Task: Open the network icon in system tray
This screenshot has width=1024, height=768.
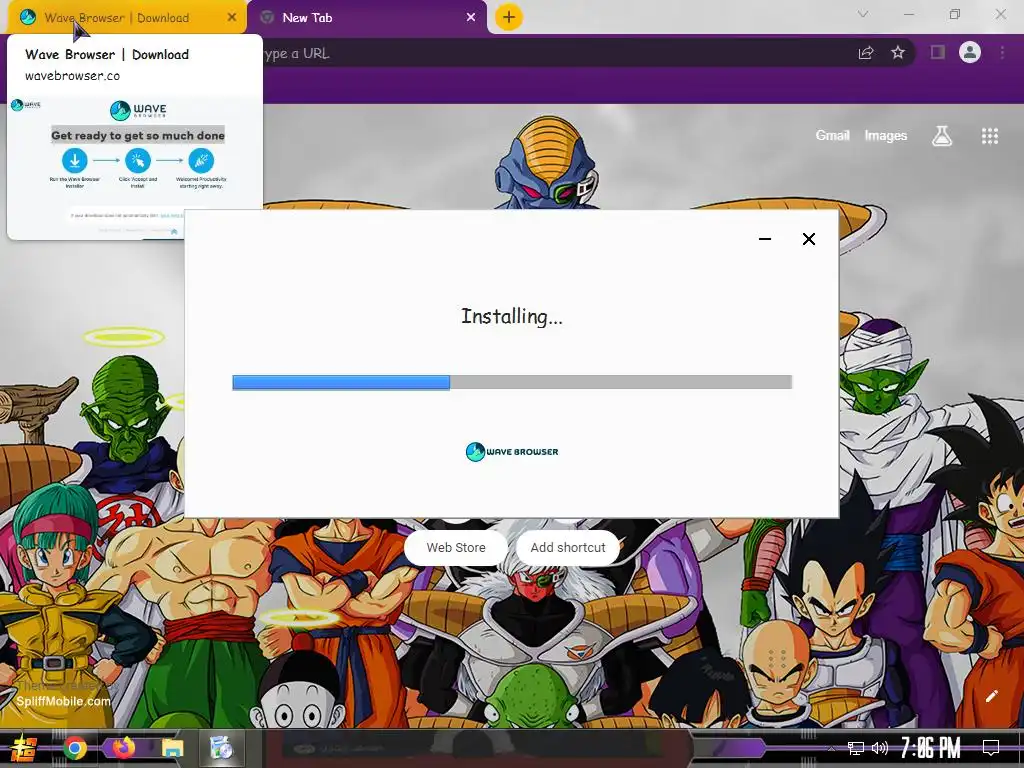Action: click(856, 748)
